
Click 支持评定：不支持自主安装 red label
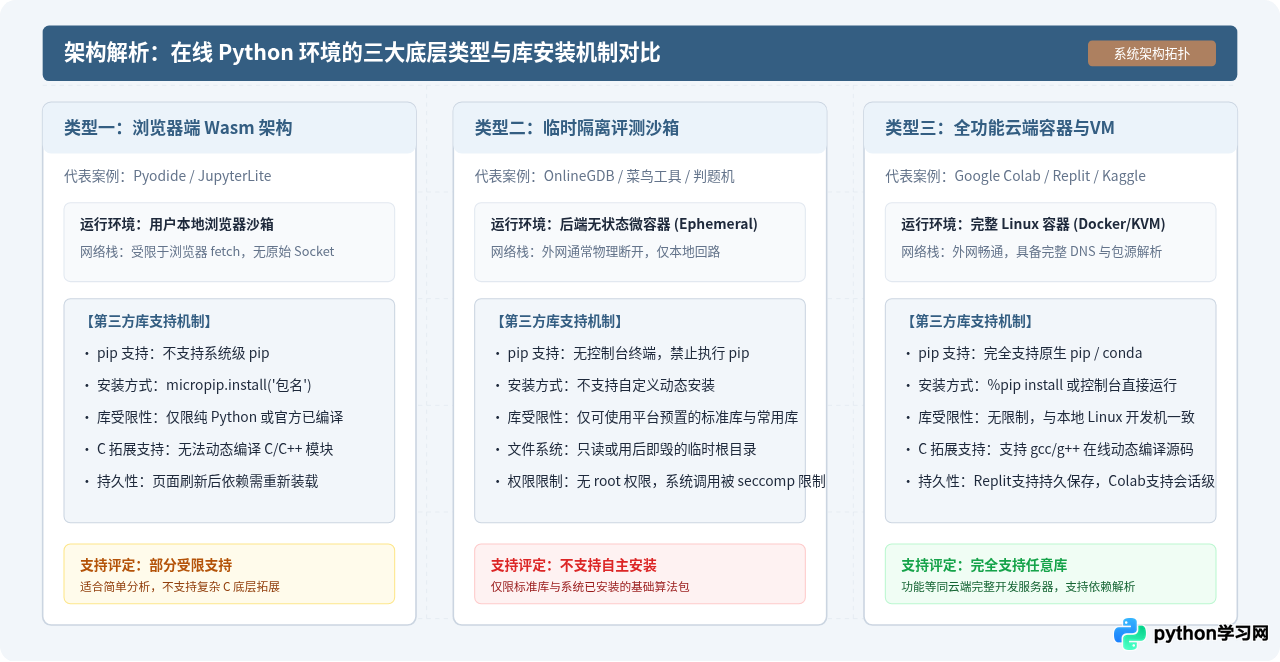574,565
